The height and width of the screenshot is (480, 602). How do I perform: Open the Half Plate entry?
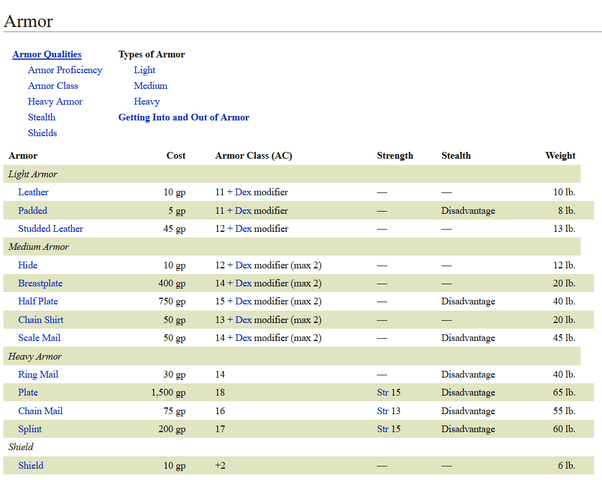tap(38, 301)
